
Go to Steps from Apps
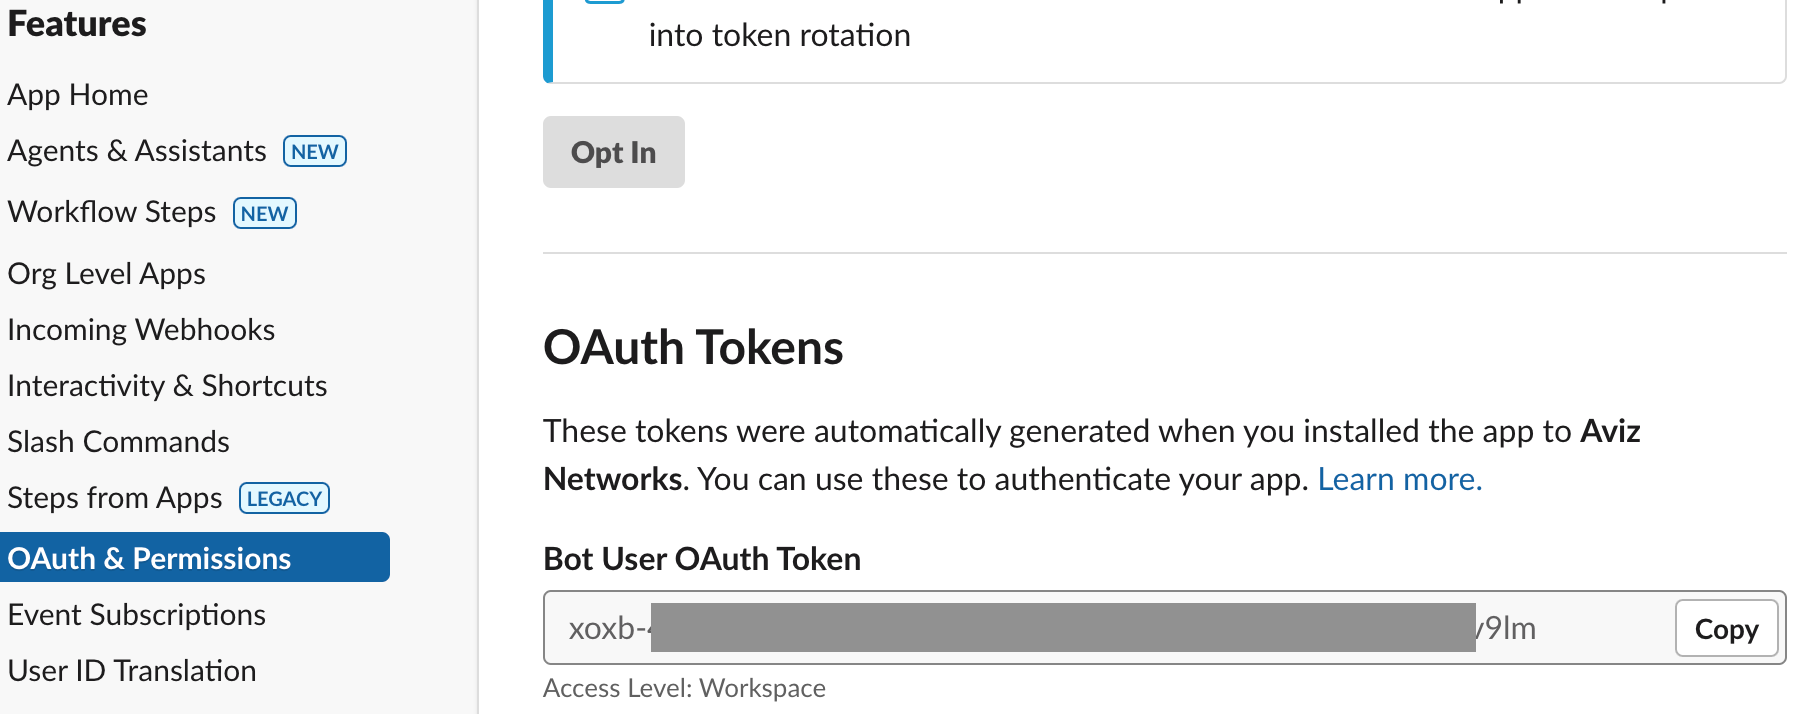click(x=115, y=498)
